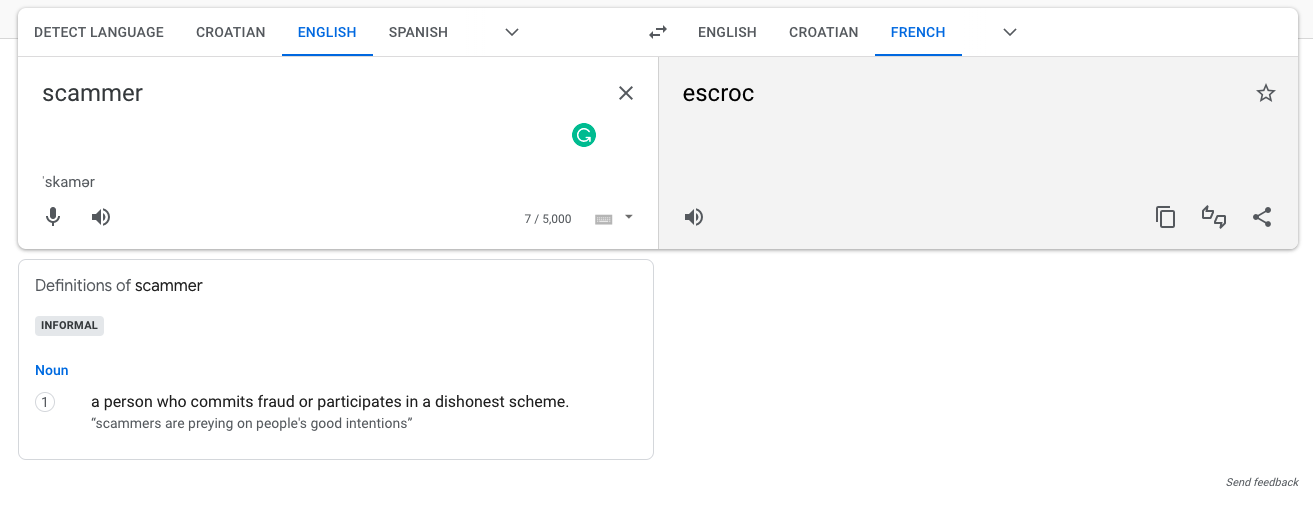Viewport: 1313px width, 527px height.
Task: Open virtual keyboard icon
Action: [x=604, y=219]
